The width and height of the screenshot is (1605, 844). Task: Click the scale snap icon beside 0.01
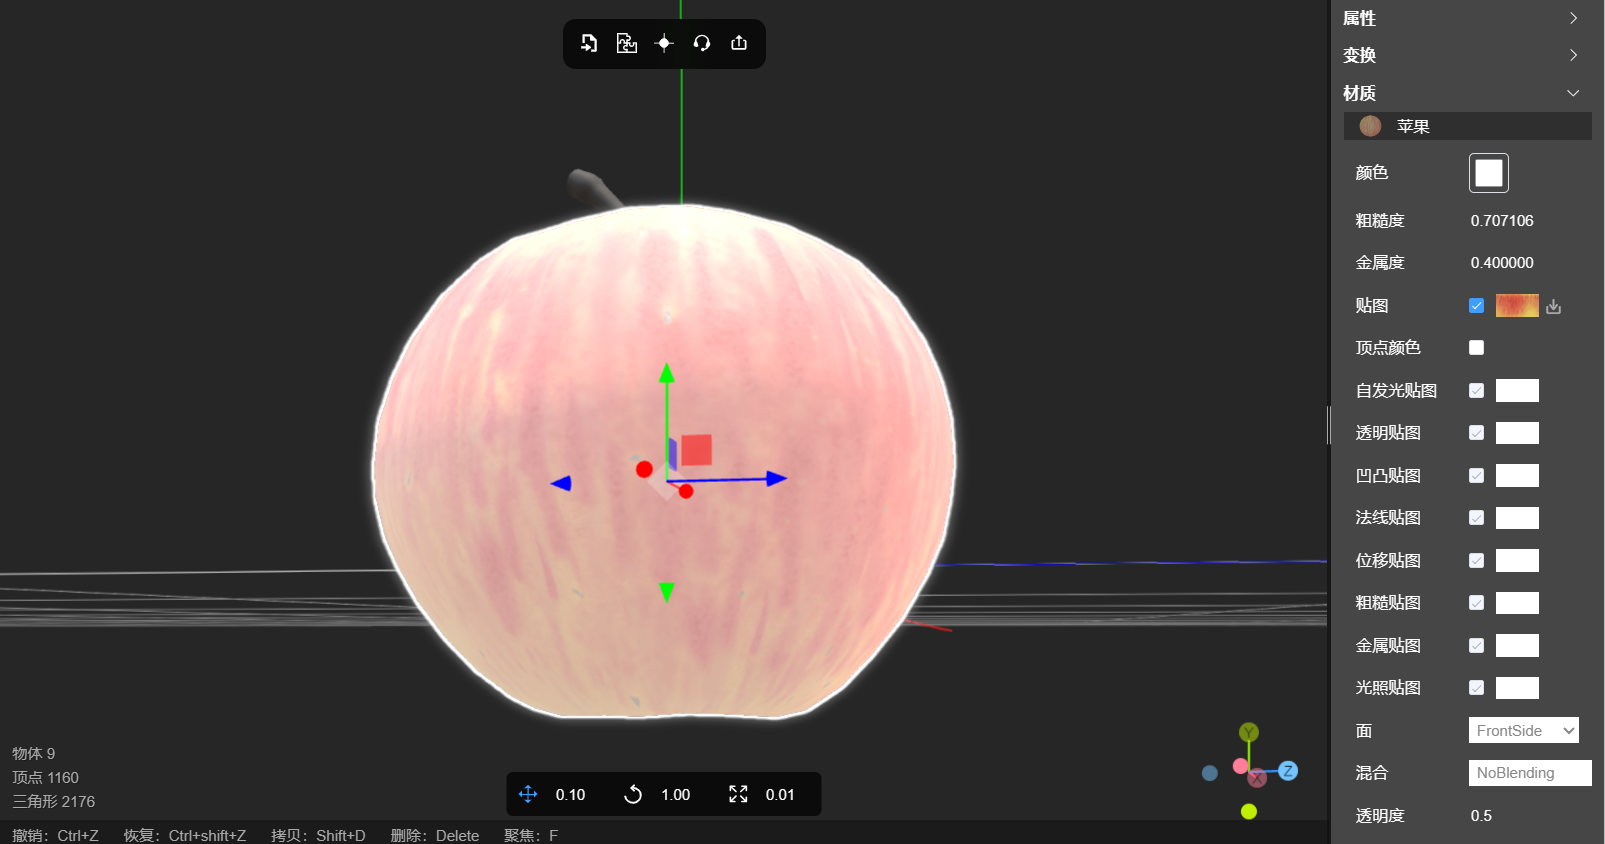738,794
